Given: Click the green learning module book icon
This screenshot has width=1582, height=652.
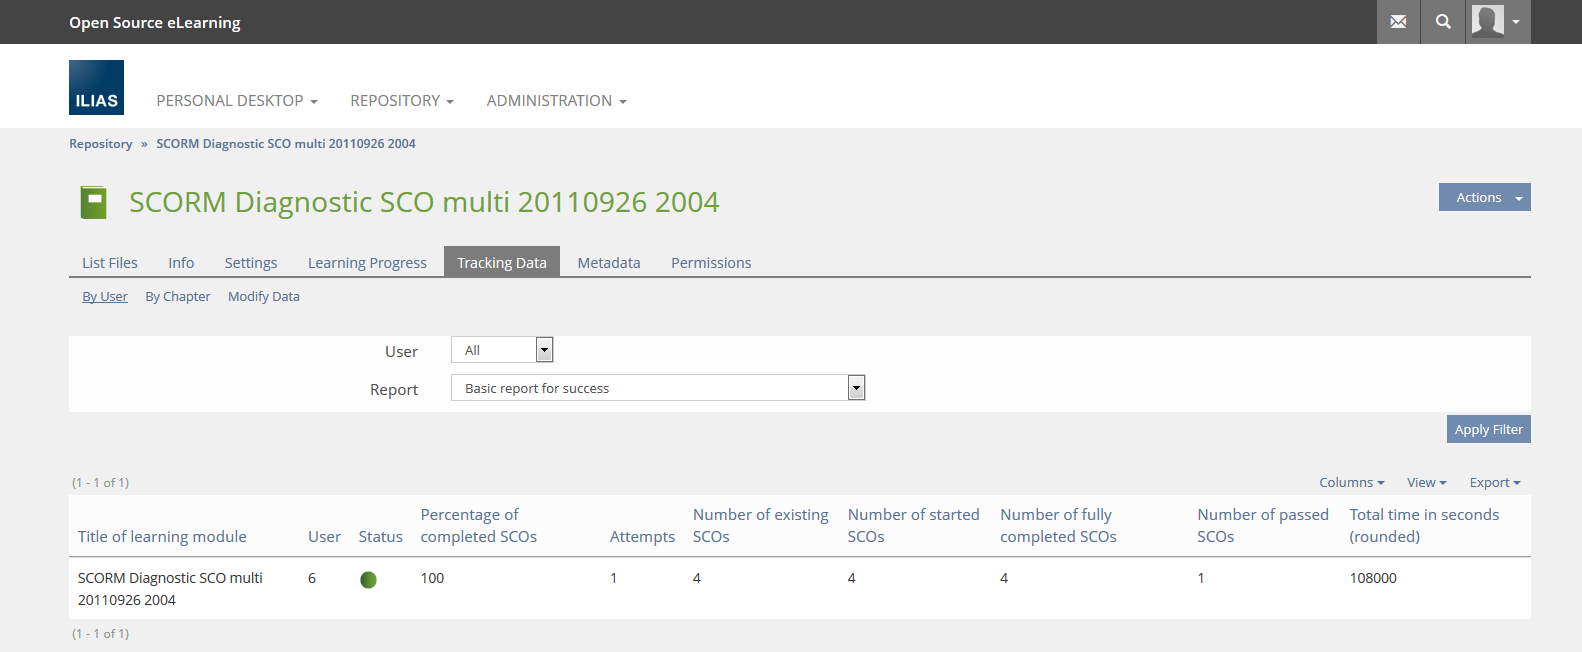Looking at the screenshot, I should pos(93,202).
